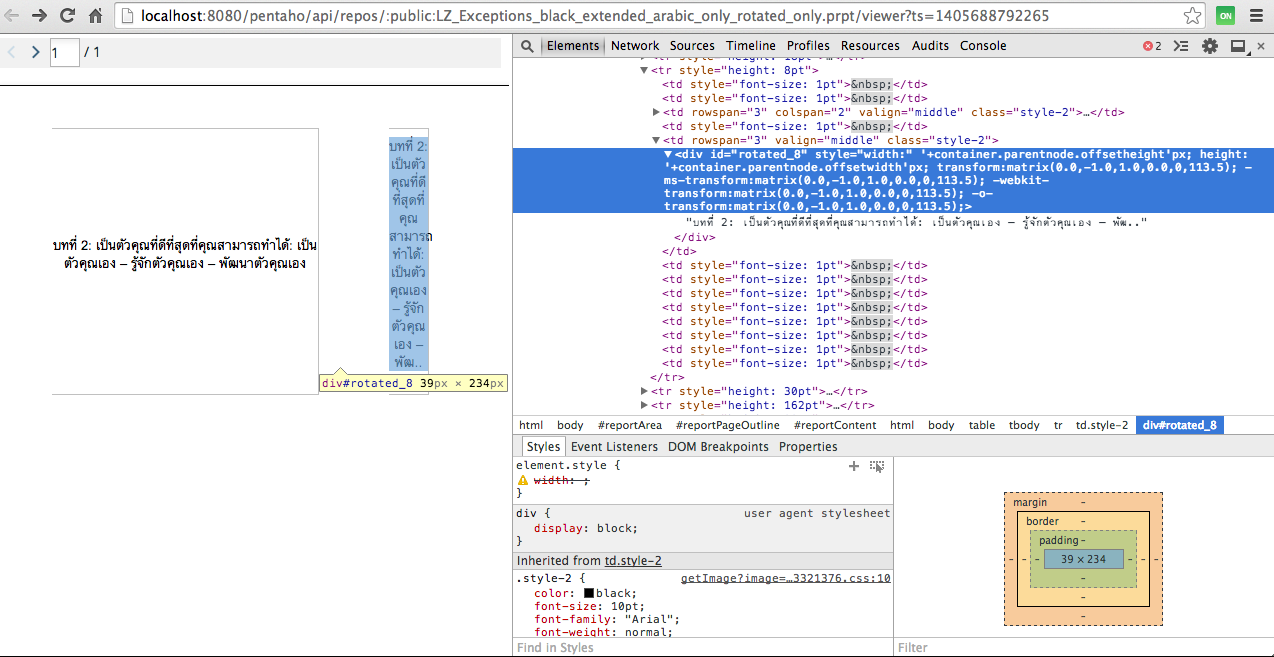Collapse the div#rotated_8 node

[x=668, y=155]
